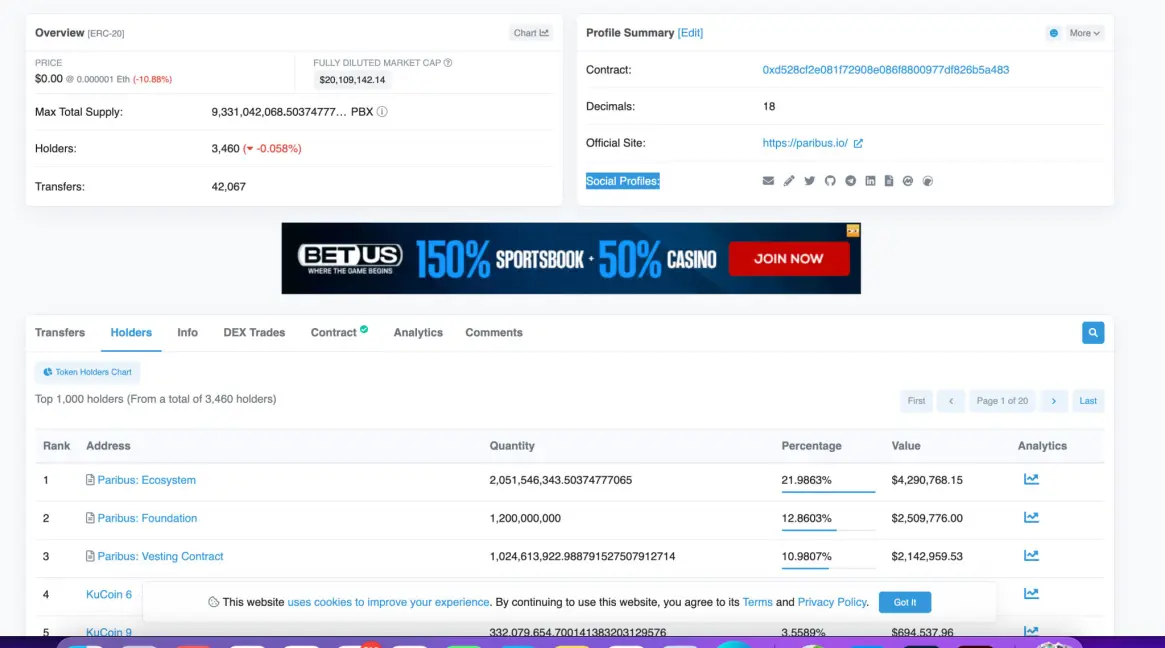
Task: Click the Chart button in Overview
Action: tap(530, 33)
